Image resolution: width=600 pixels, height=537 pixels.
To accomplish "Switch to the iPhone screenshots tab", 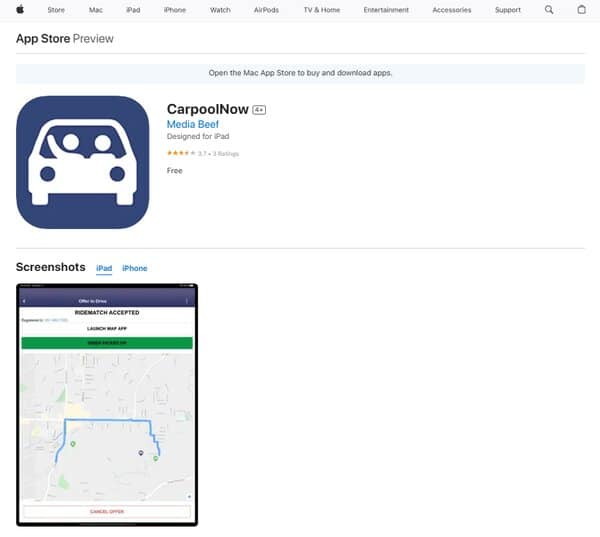I will 135,268.
